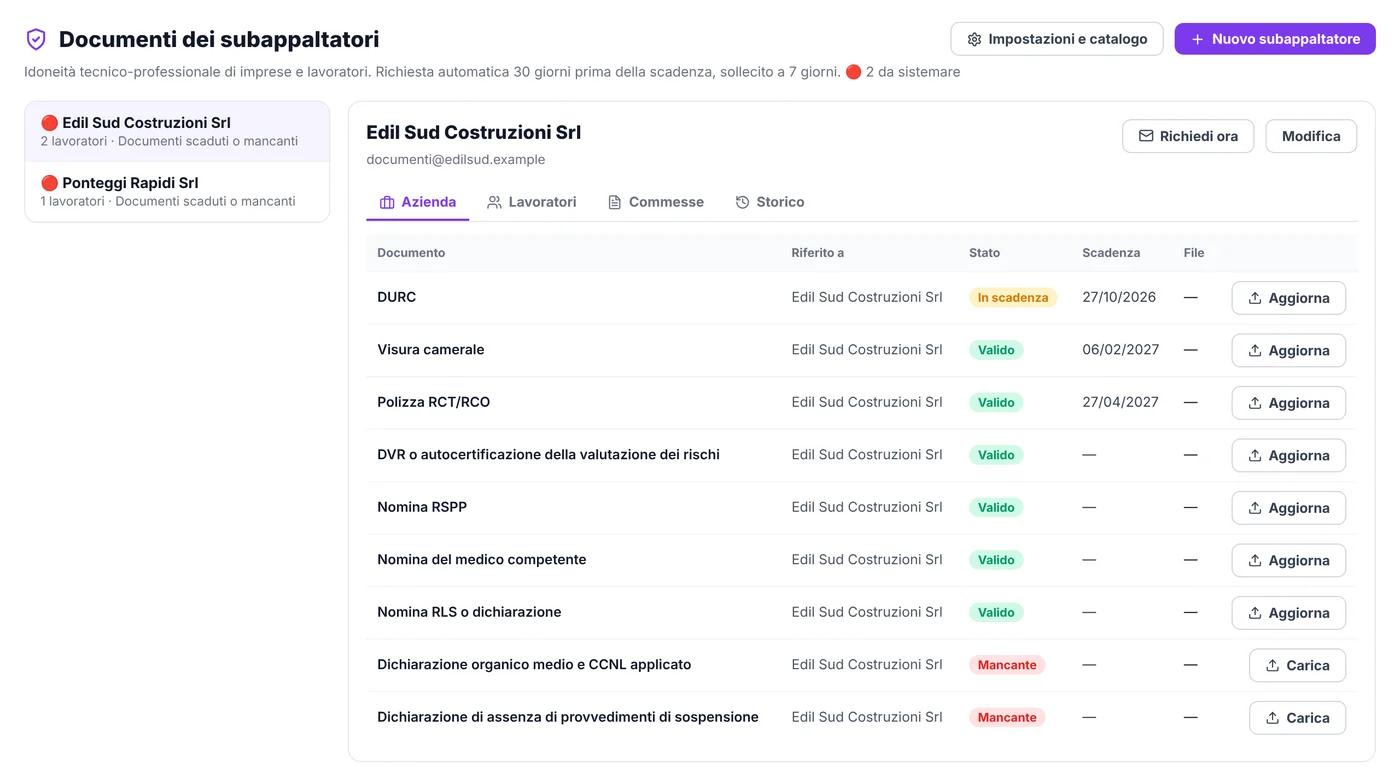
Task: Click the Riferito a column header
Action: (x=817, y=253)
